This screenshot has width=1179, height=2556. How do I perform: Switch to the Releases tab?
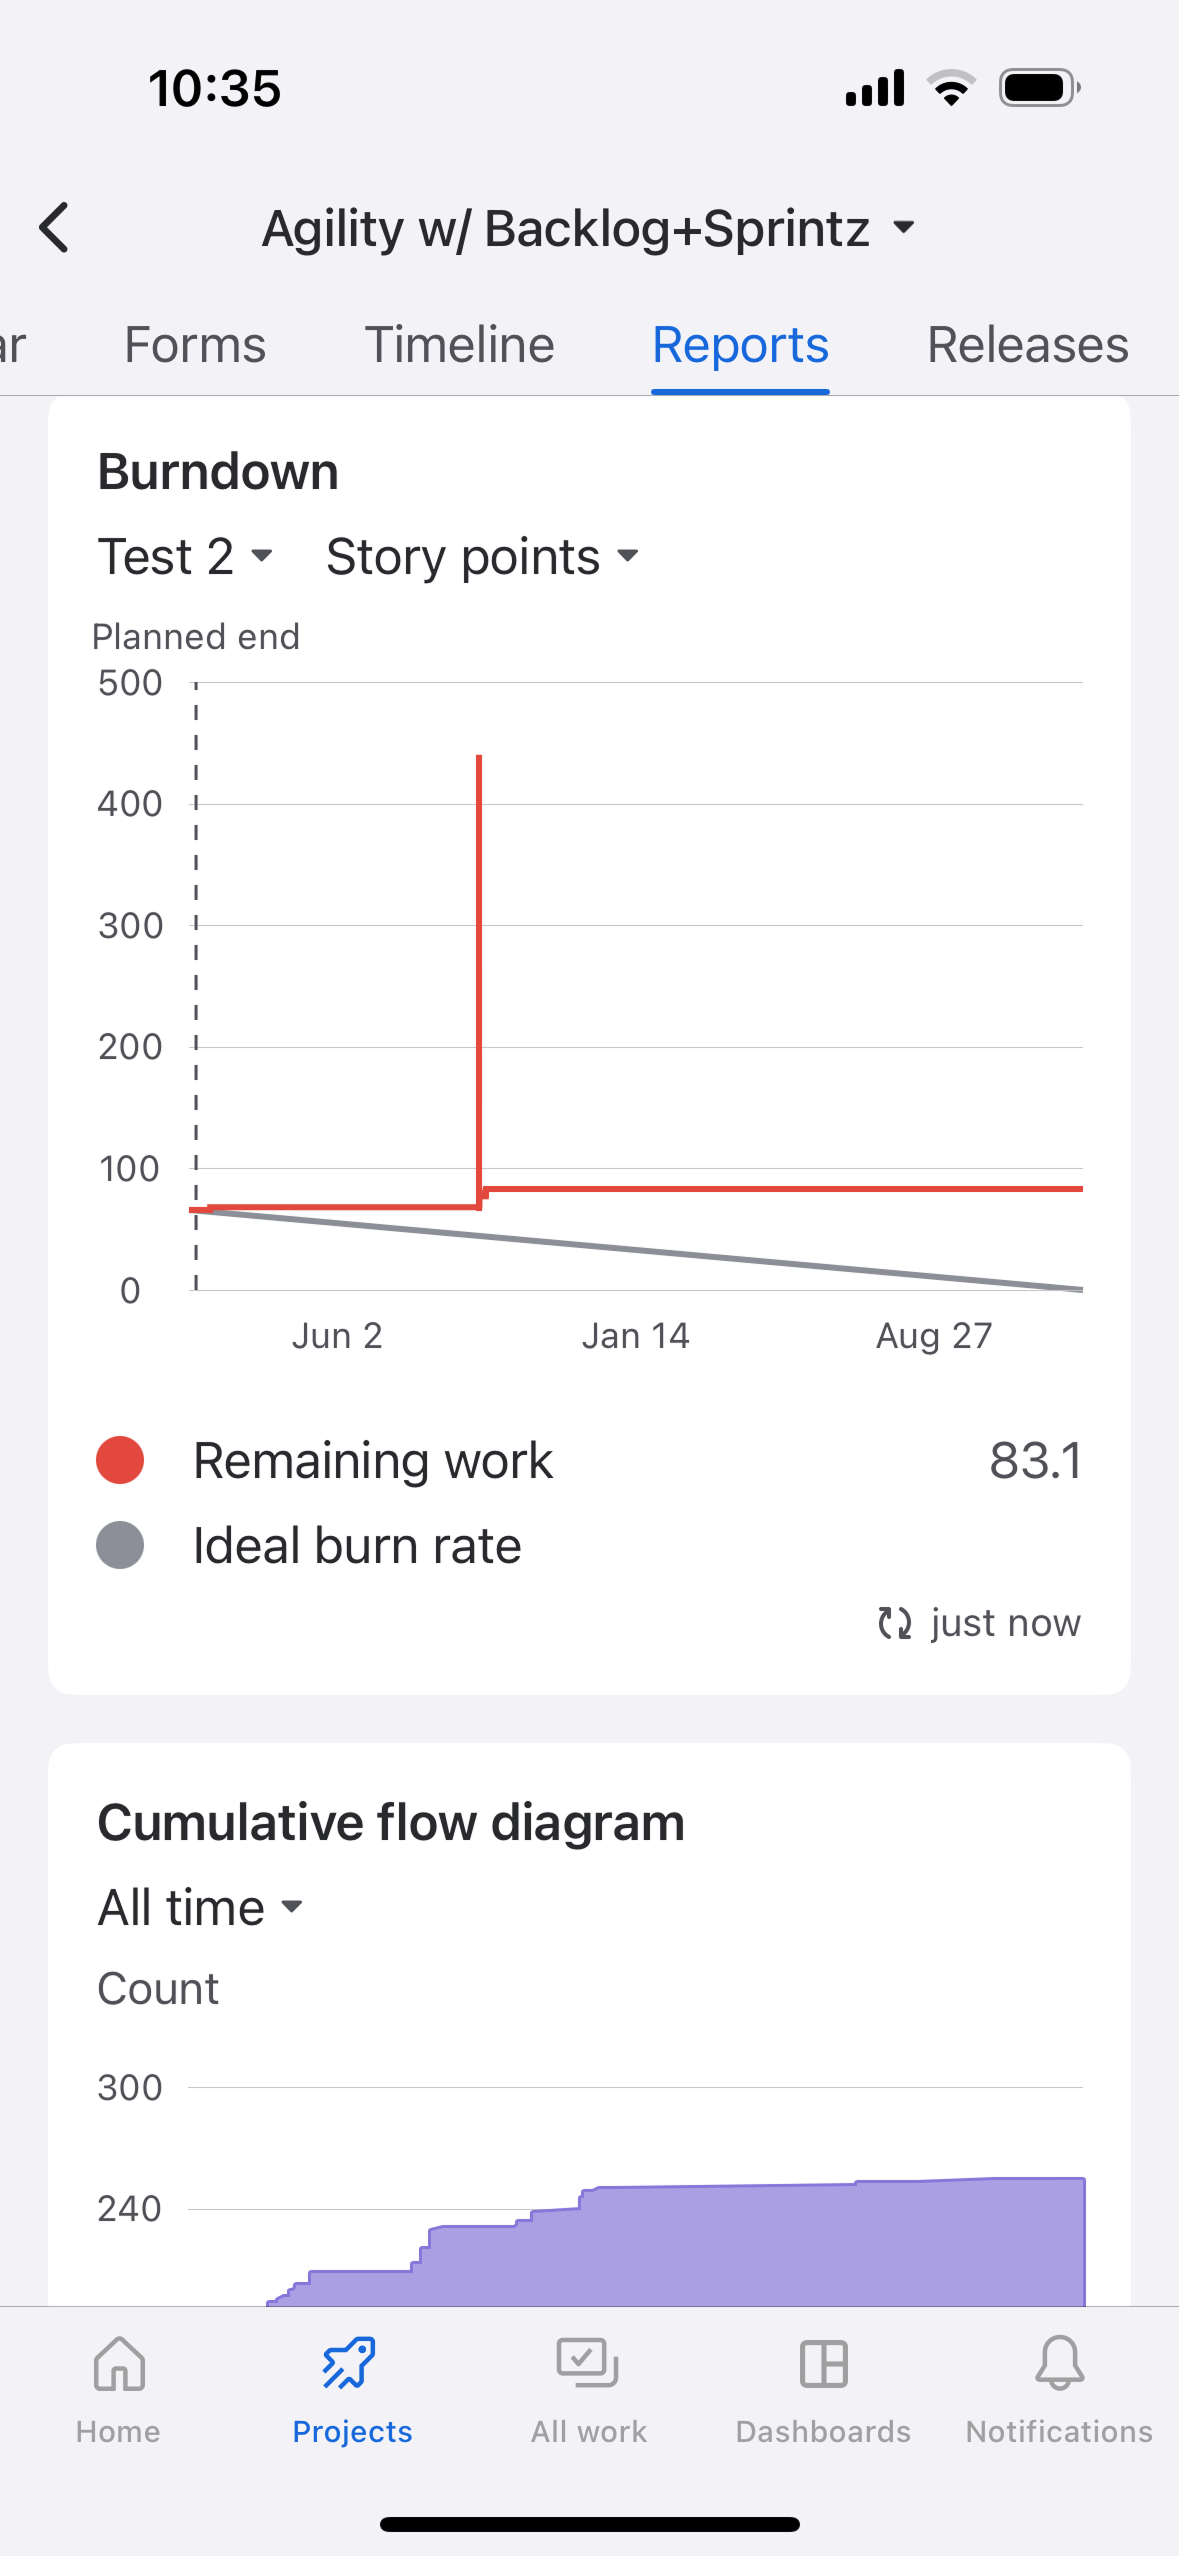pyautogui.click(x=1027, y=345)
